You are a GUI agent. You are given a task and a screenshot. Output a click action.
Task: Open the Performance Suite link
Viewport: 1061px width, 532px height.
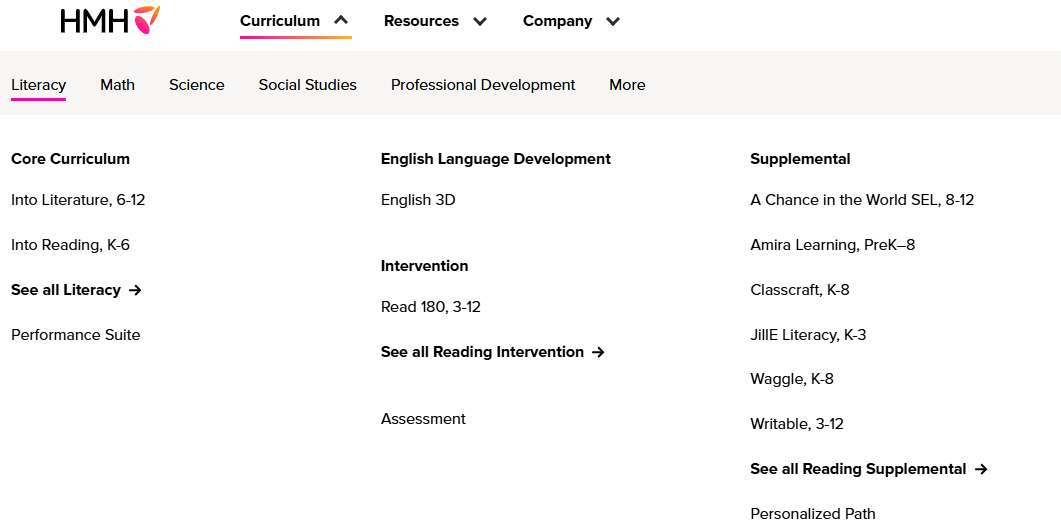(76, 335)
